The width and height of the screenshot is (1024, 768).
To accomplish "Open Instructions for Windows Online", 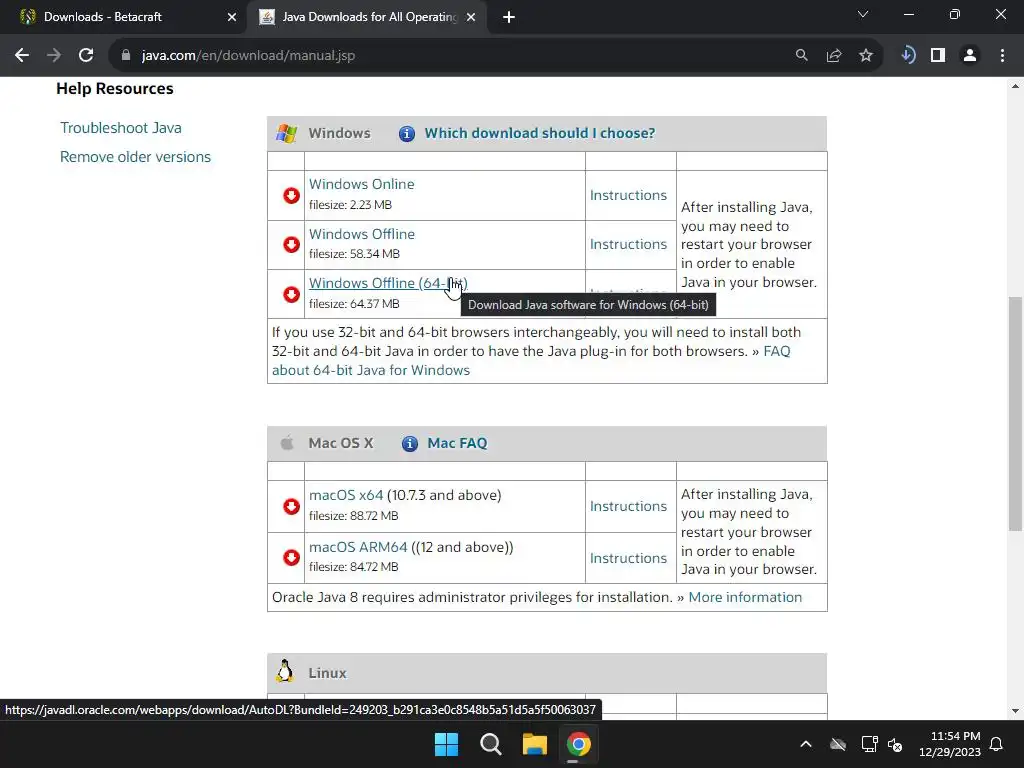I will 628,195.
